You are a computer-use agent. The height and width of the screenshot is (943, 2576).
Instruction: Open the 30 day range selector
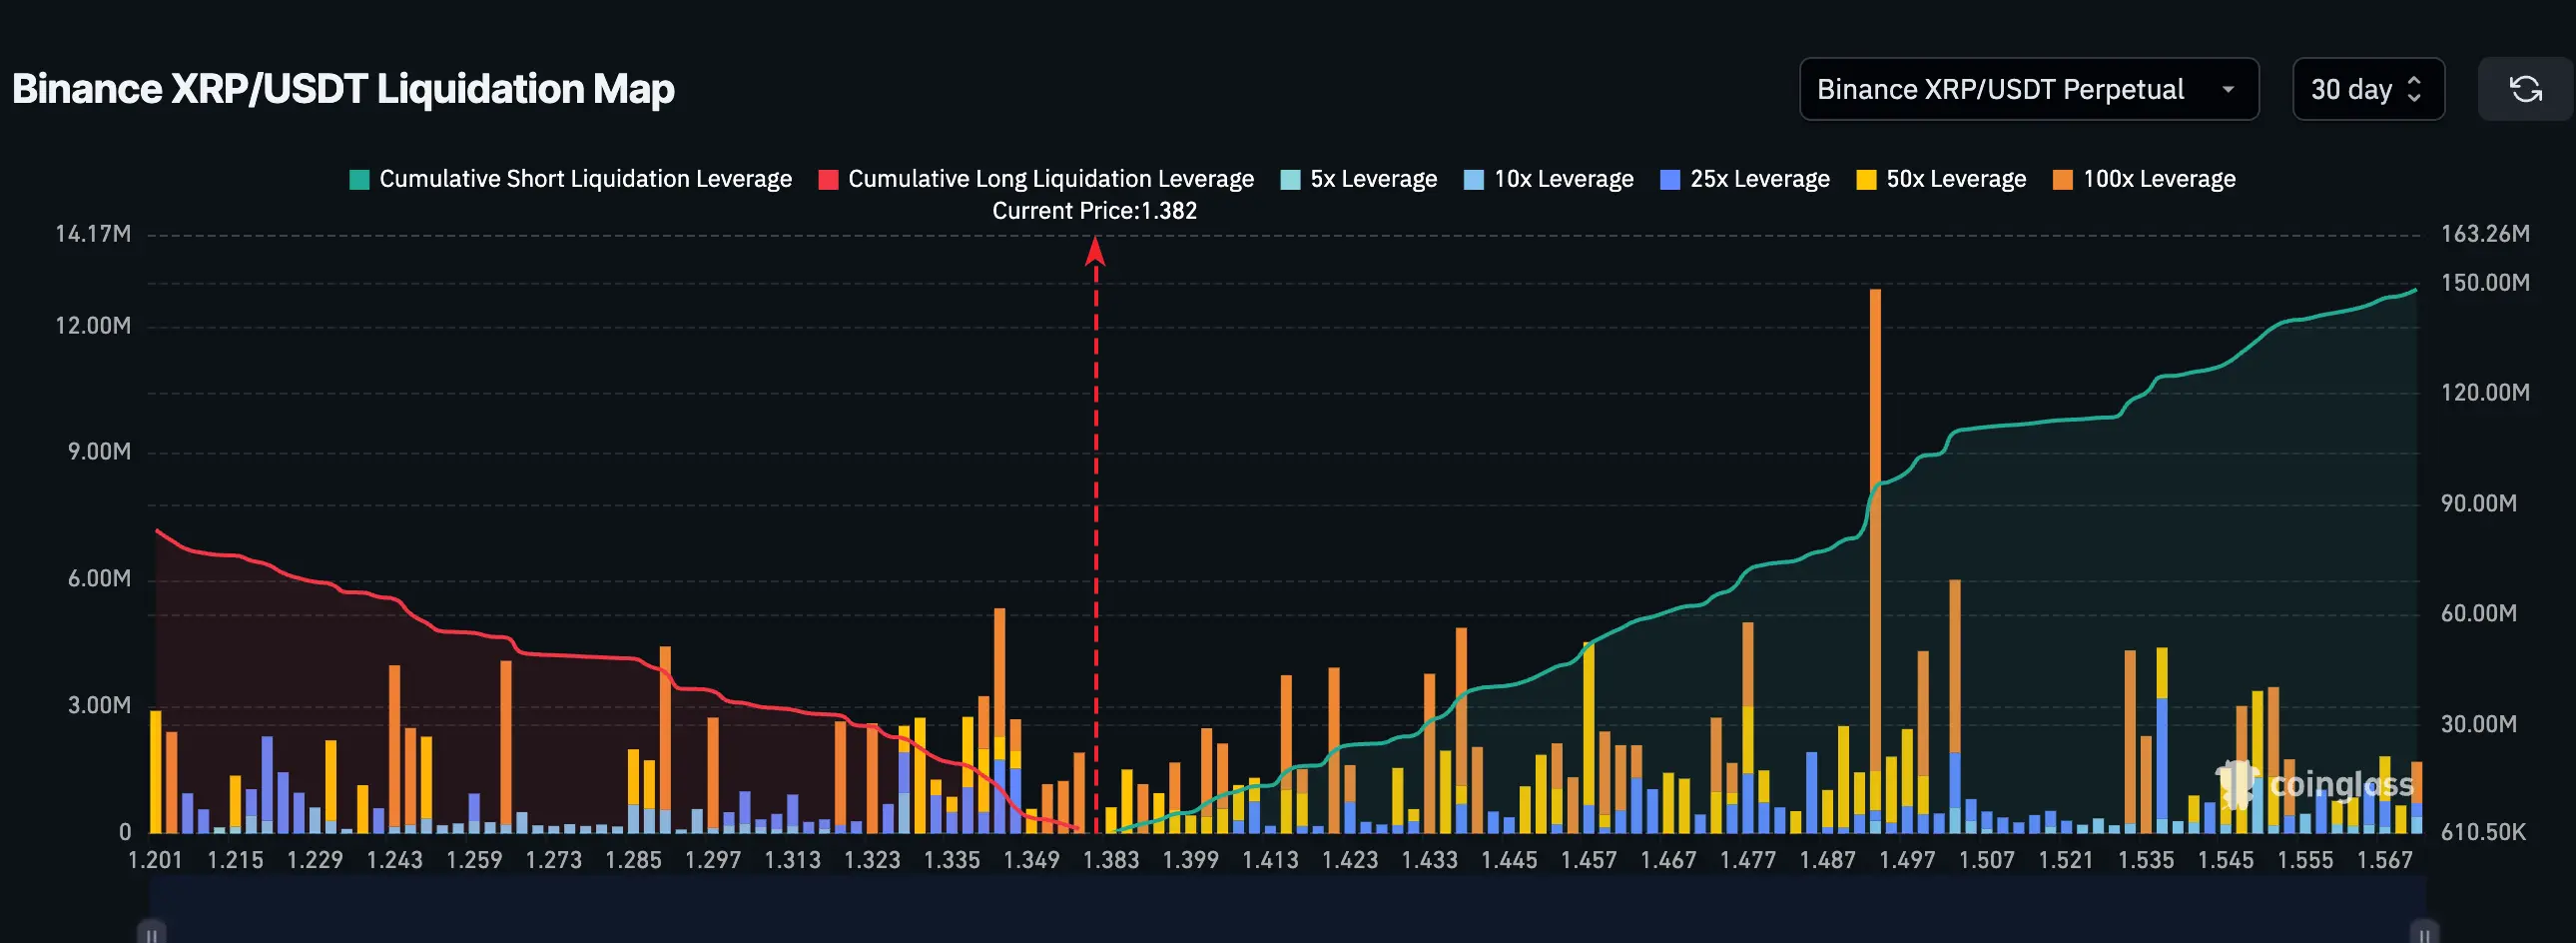pyautogui.click(x=2351, y=90)
